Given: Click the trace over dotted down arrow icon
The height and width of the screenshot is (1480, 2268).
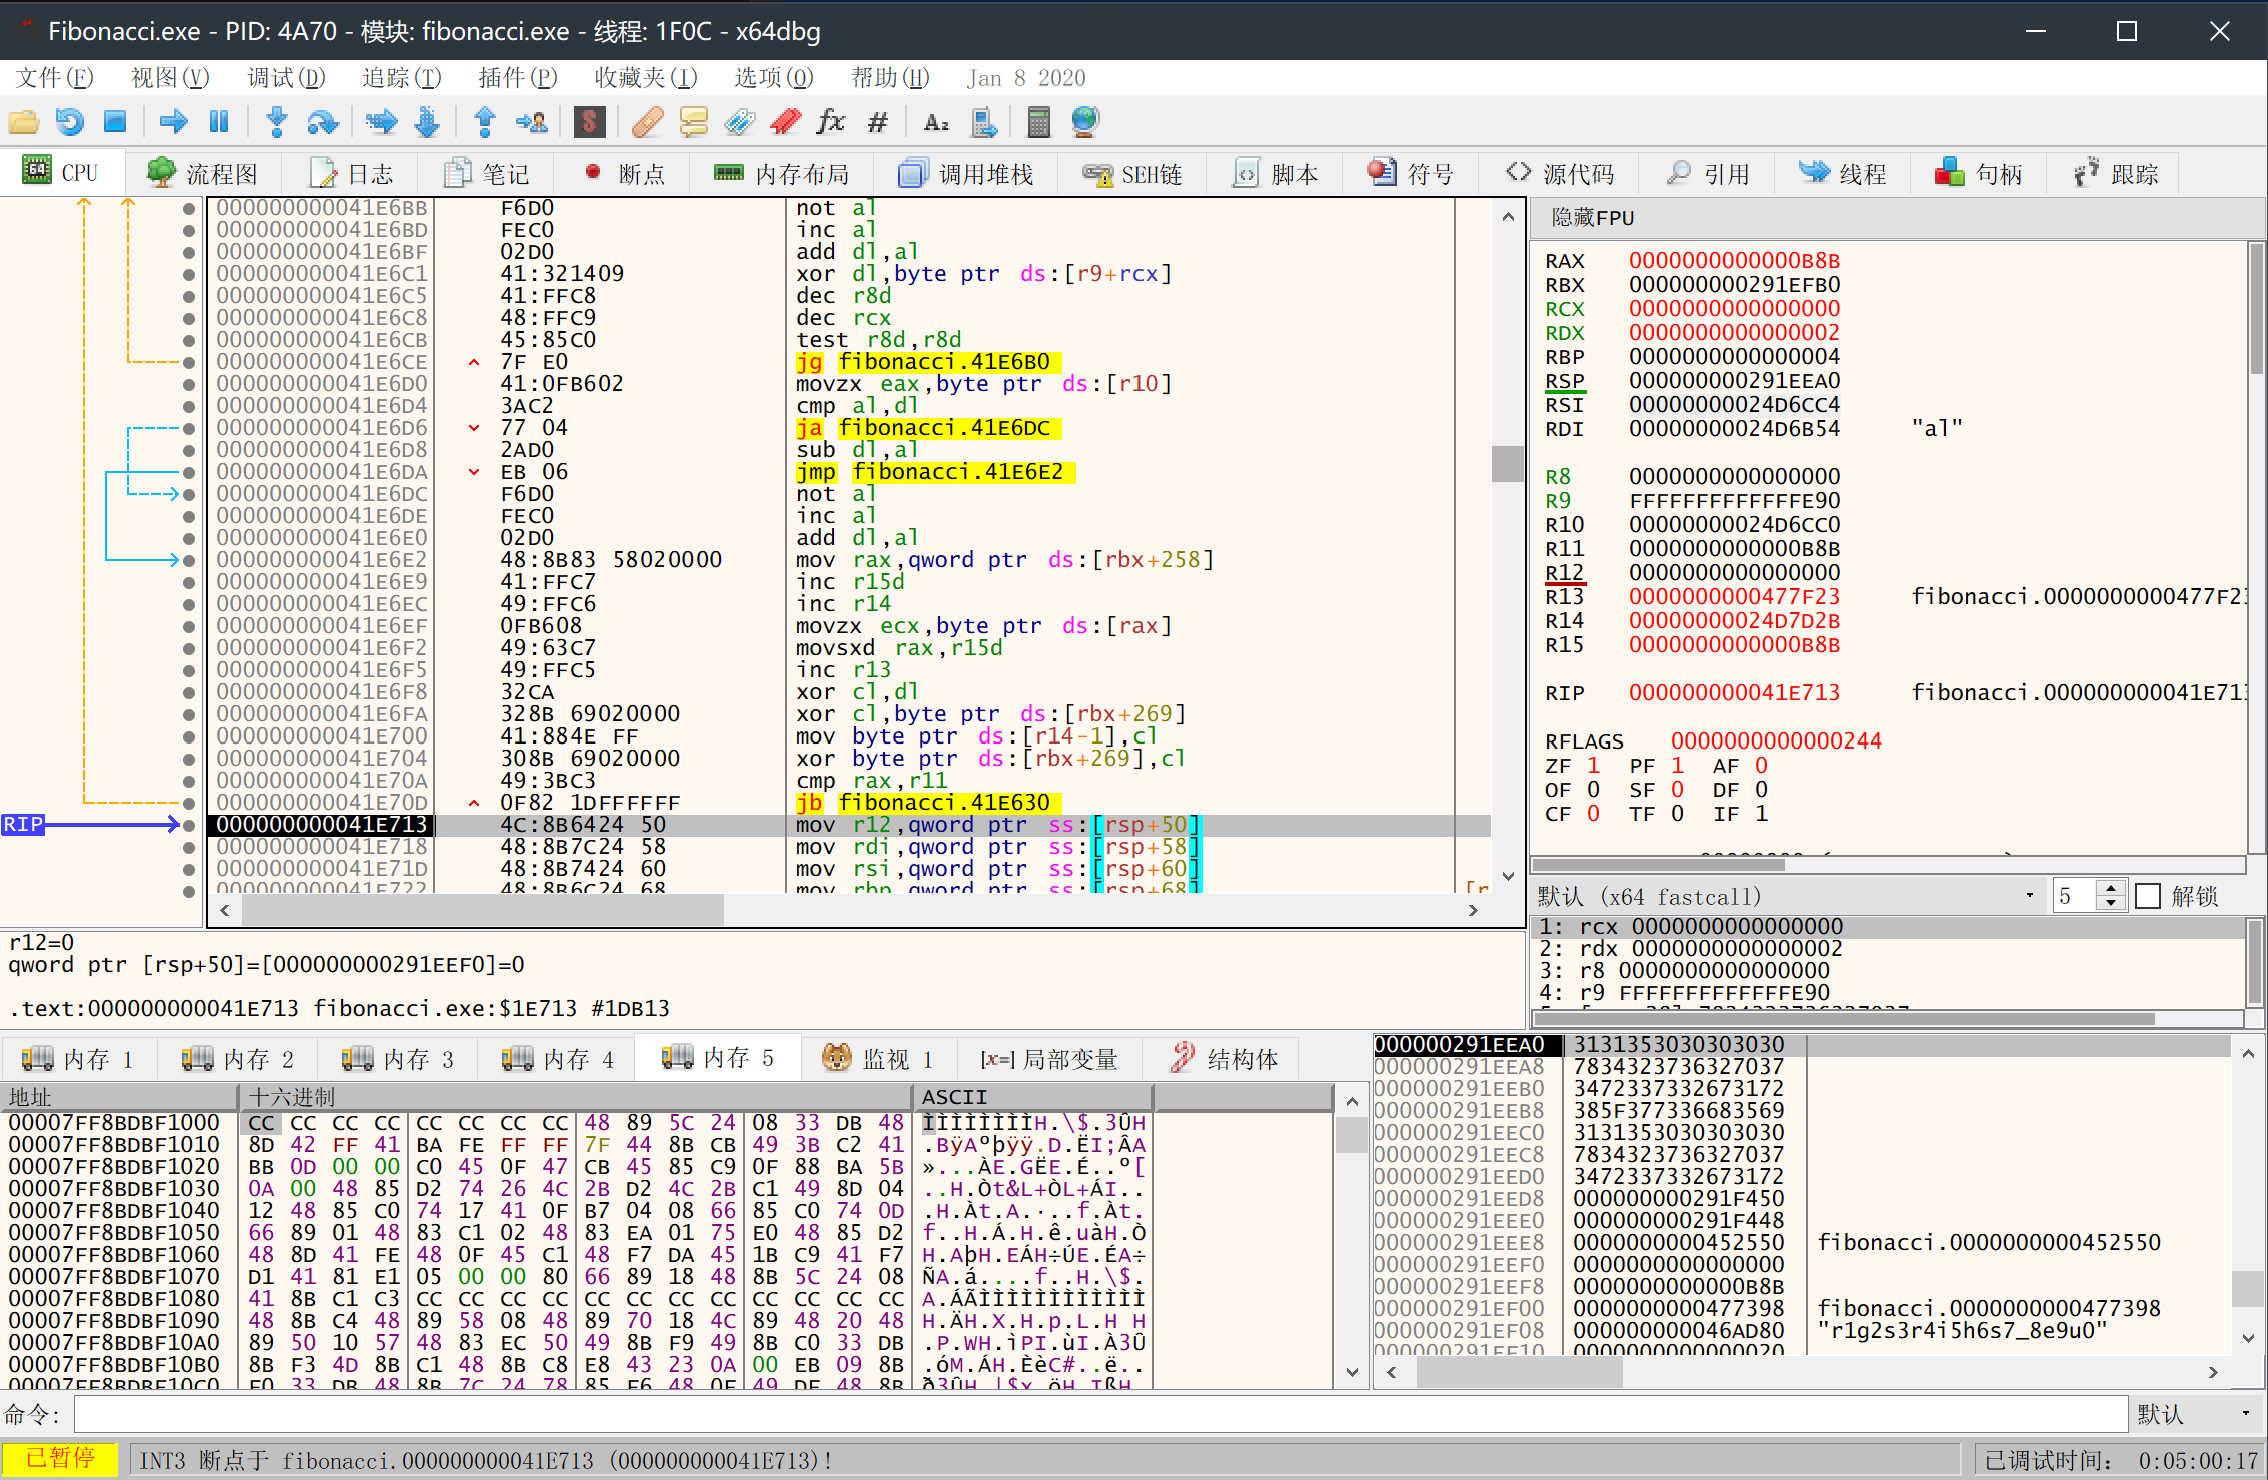Looking at the screenshot, I should tap(427, 122).
